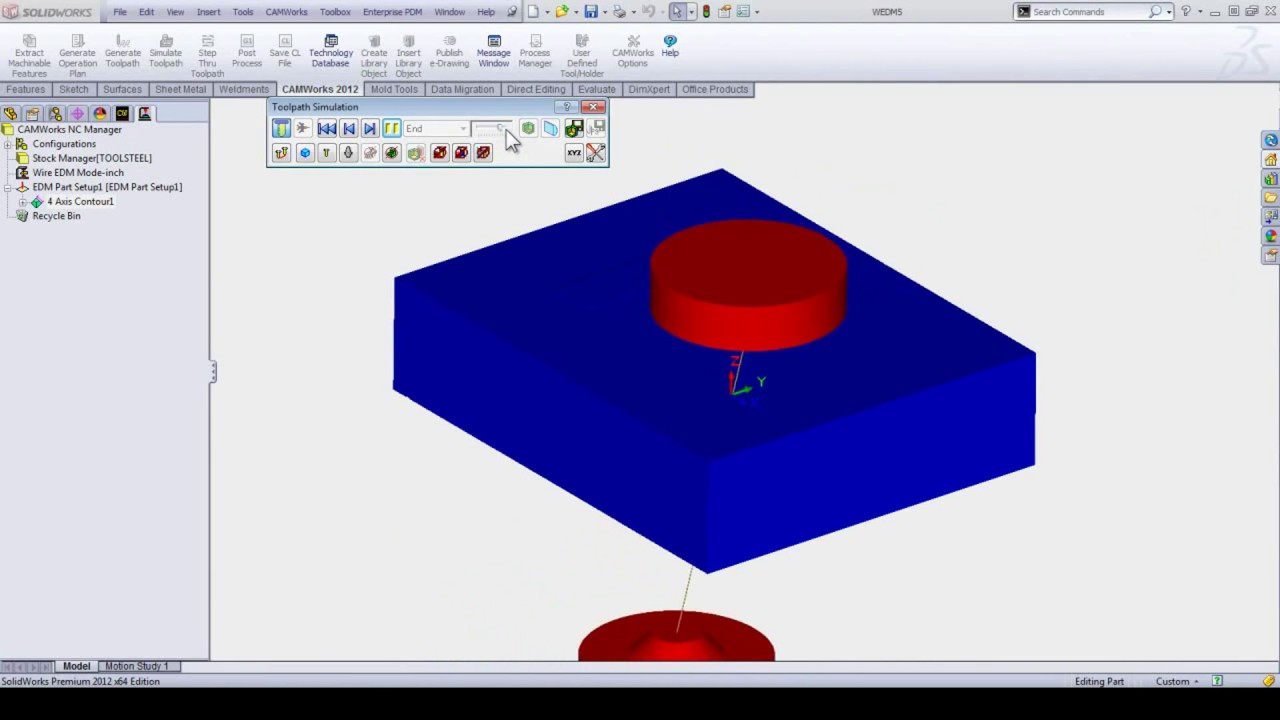Click Simulate Toolpath icon
This screenshot has width=1280, height=720.
(166, 41)
